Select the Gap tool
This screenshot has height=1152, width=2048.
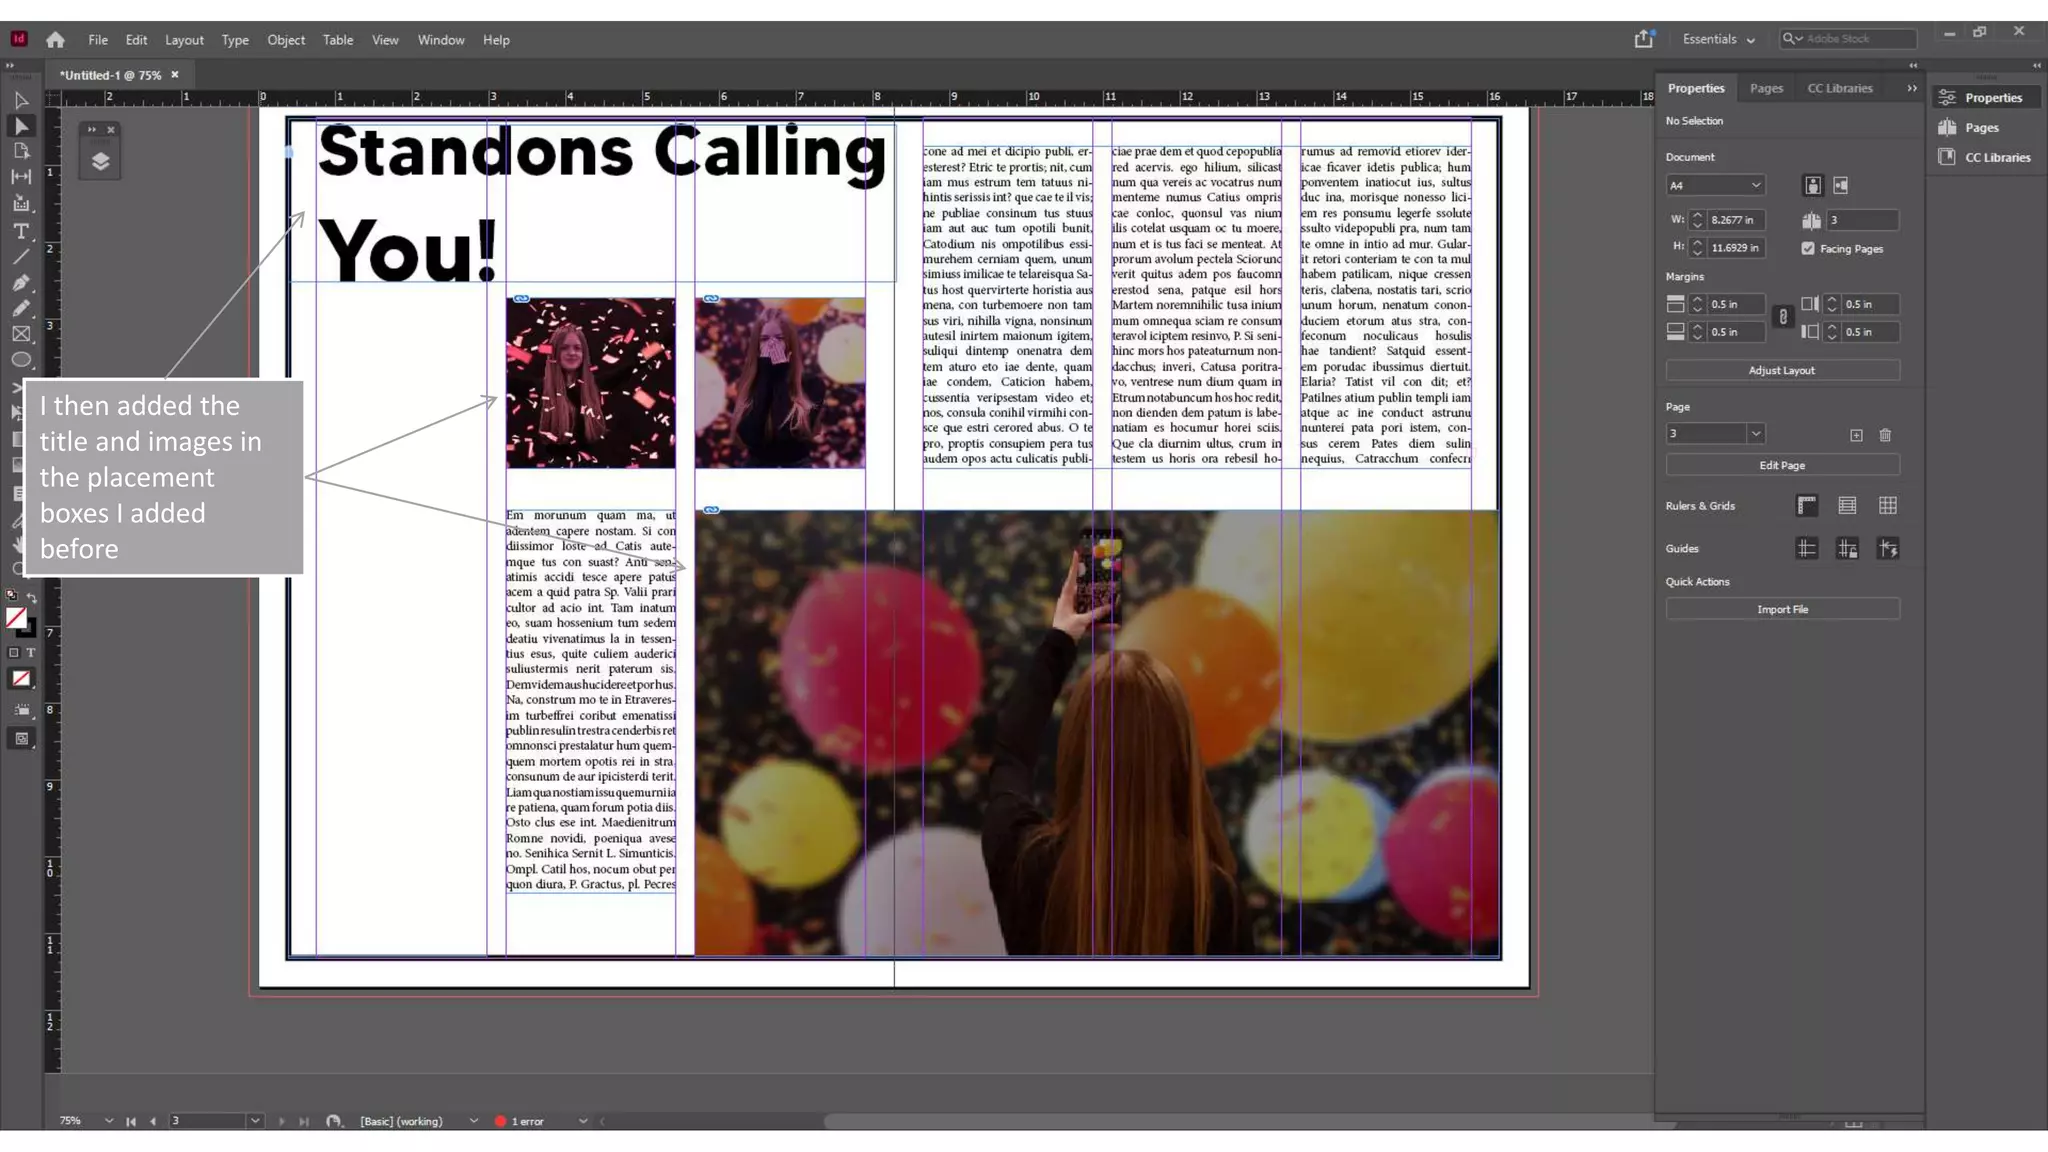21,177
